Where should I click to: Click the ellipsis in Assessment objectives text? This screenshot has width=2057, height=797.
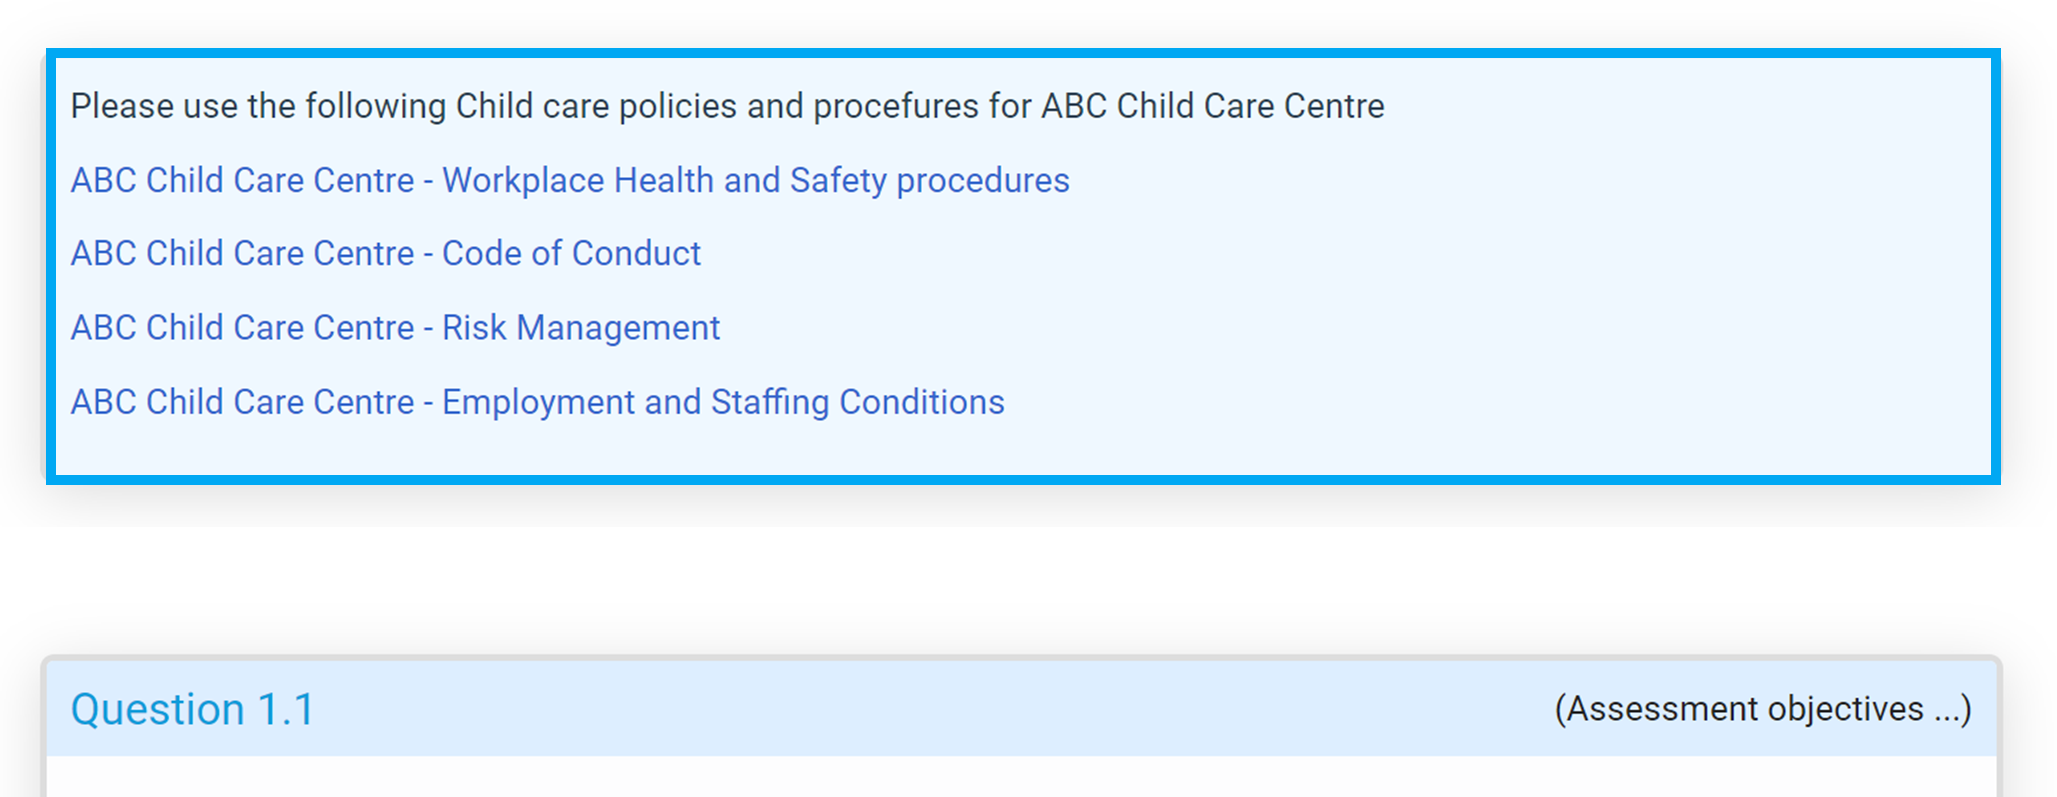(1946, 710)
